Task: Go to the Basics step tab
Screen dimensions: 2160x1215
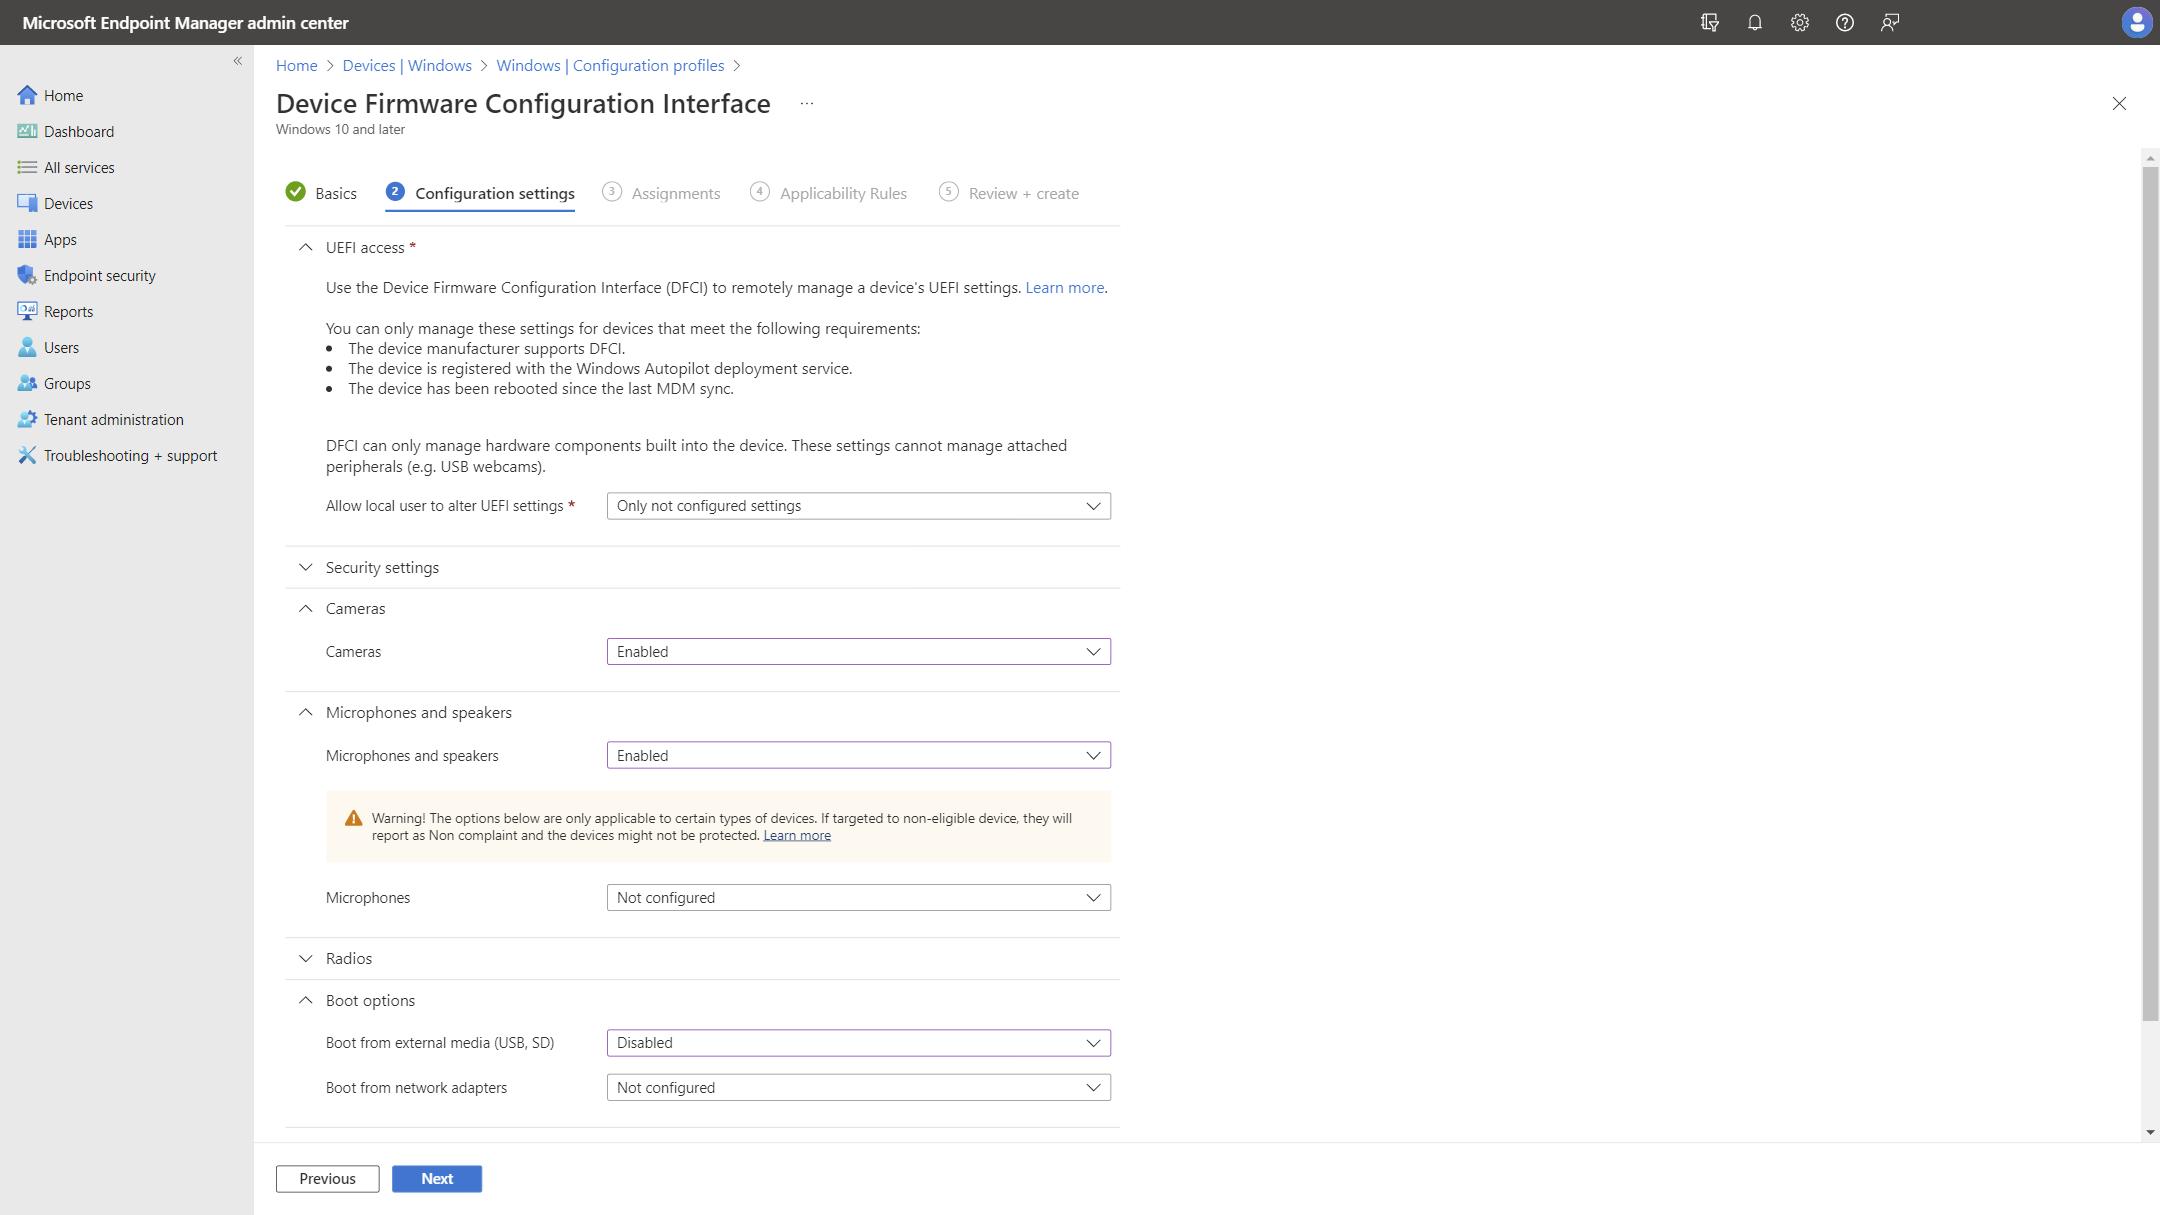Action: pyautogui.click(x=334, y=194)
